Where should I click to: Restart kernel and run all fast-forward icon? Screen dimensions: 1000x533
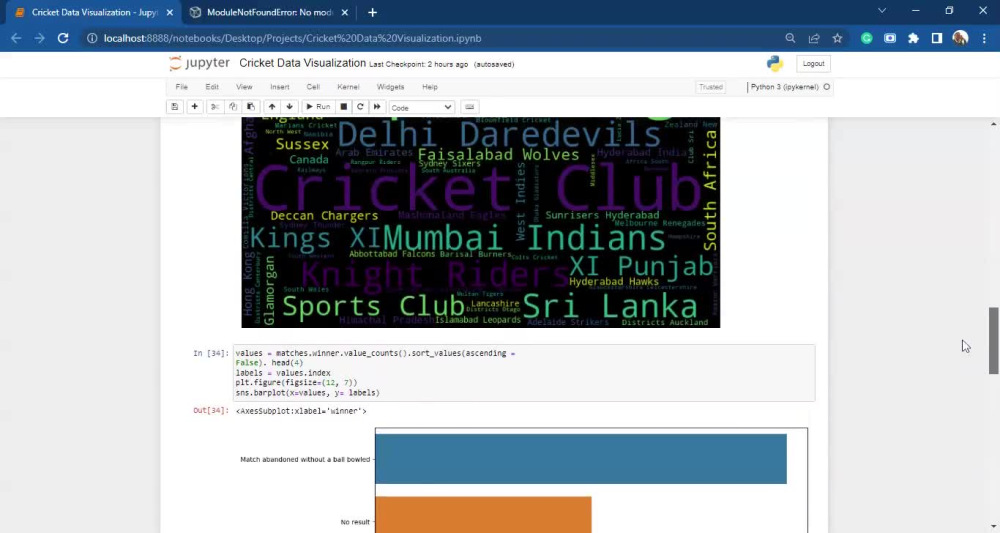(377, 107)
